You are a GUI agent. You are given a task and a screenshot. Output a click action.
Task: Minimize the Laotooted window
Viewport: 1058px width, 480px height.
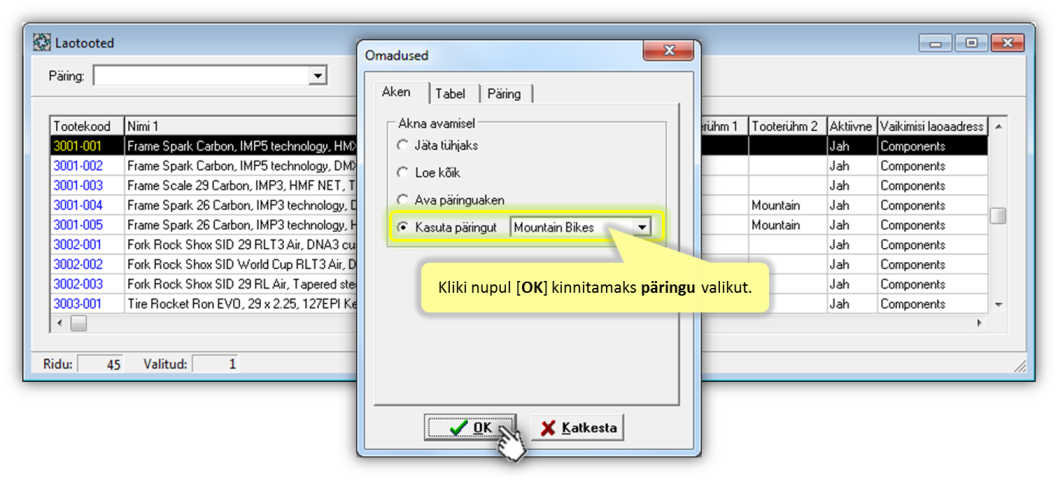click(x=938, y=43)
